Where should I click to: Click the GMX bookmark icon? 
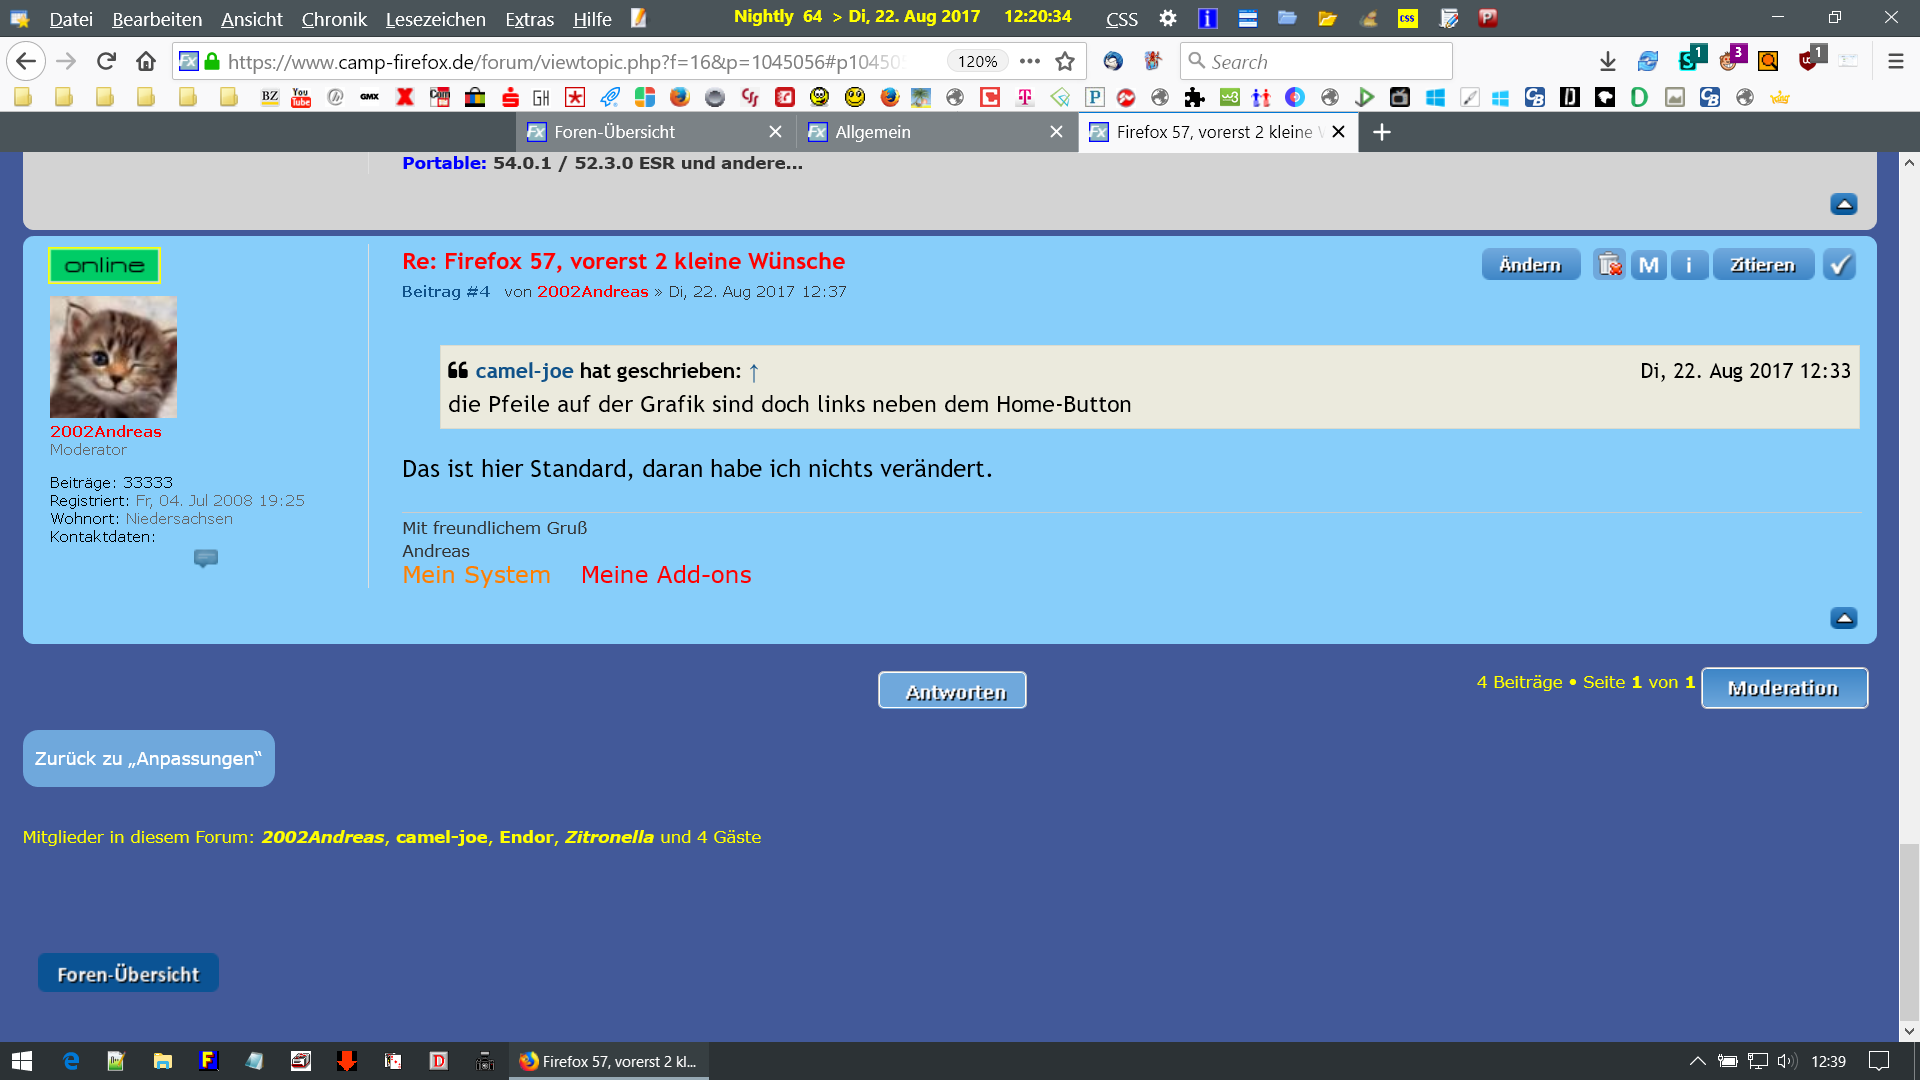pos(370,97)
